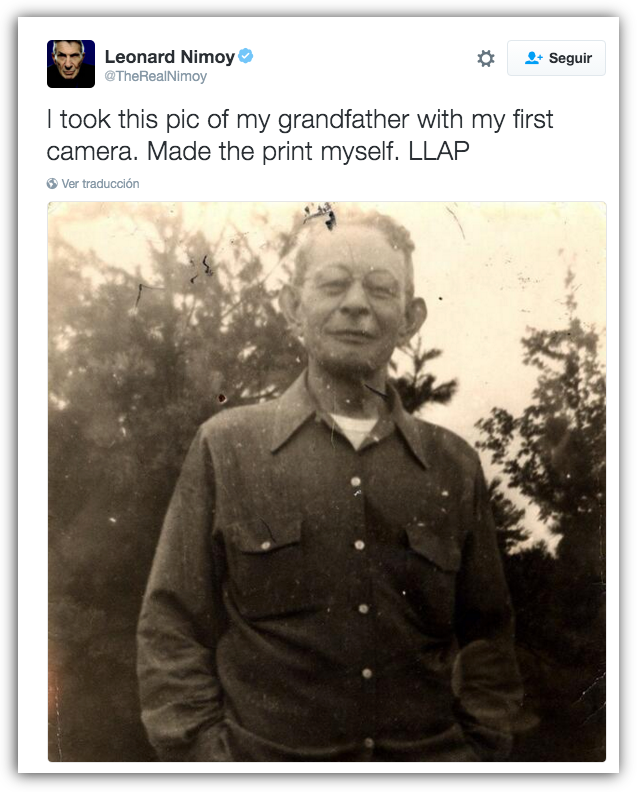Screen dimensions: 637x792
Task: Click the top shirt button in photo
Action: click(356, 481)
